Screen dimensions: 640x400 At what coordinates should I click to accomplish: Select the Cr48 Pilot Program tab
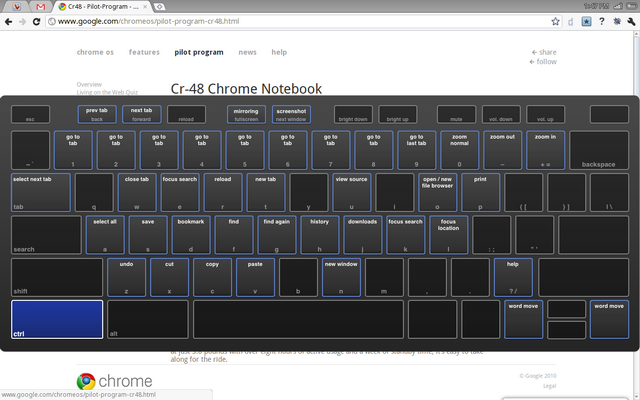(x=102, y=7)
